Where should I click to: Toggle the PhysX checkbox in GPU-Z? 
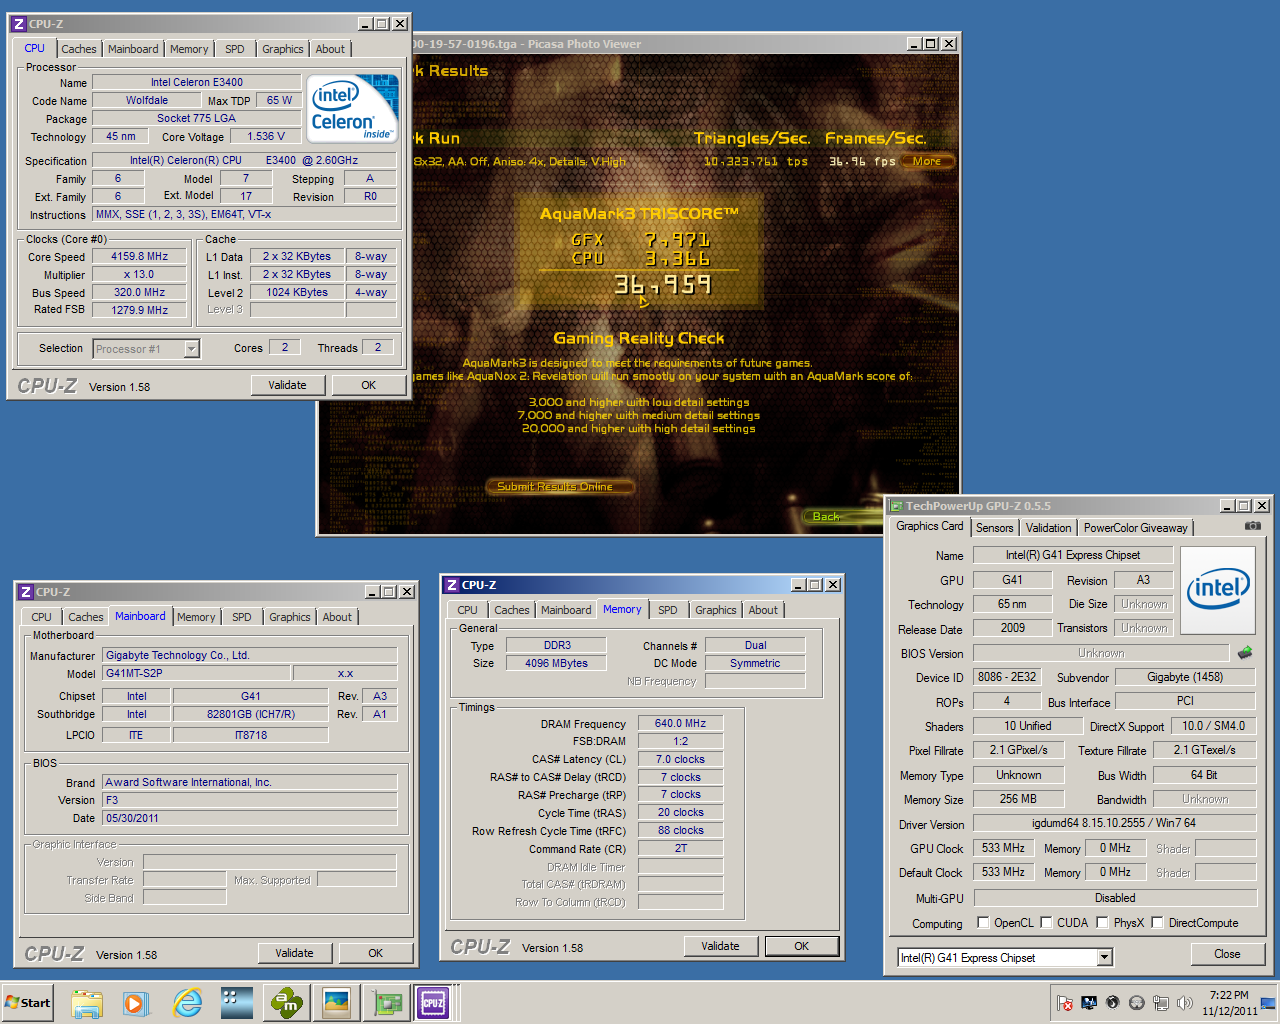[x=1102, y=923]
